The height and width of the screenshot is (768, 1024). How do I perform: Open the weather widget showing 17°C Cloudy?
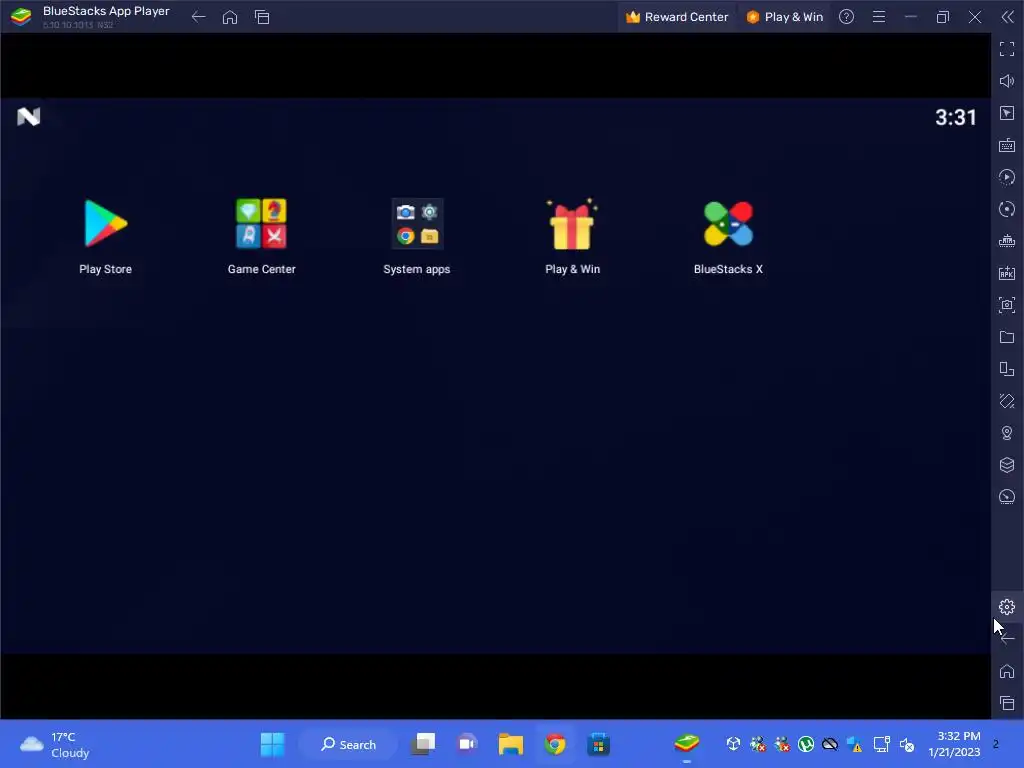point(55,744)
